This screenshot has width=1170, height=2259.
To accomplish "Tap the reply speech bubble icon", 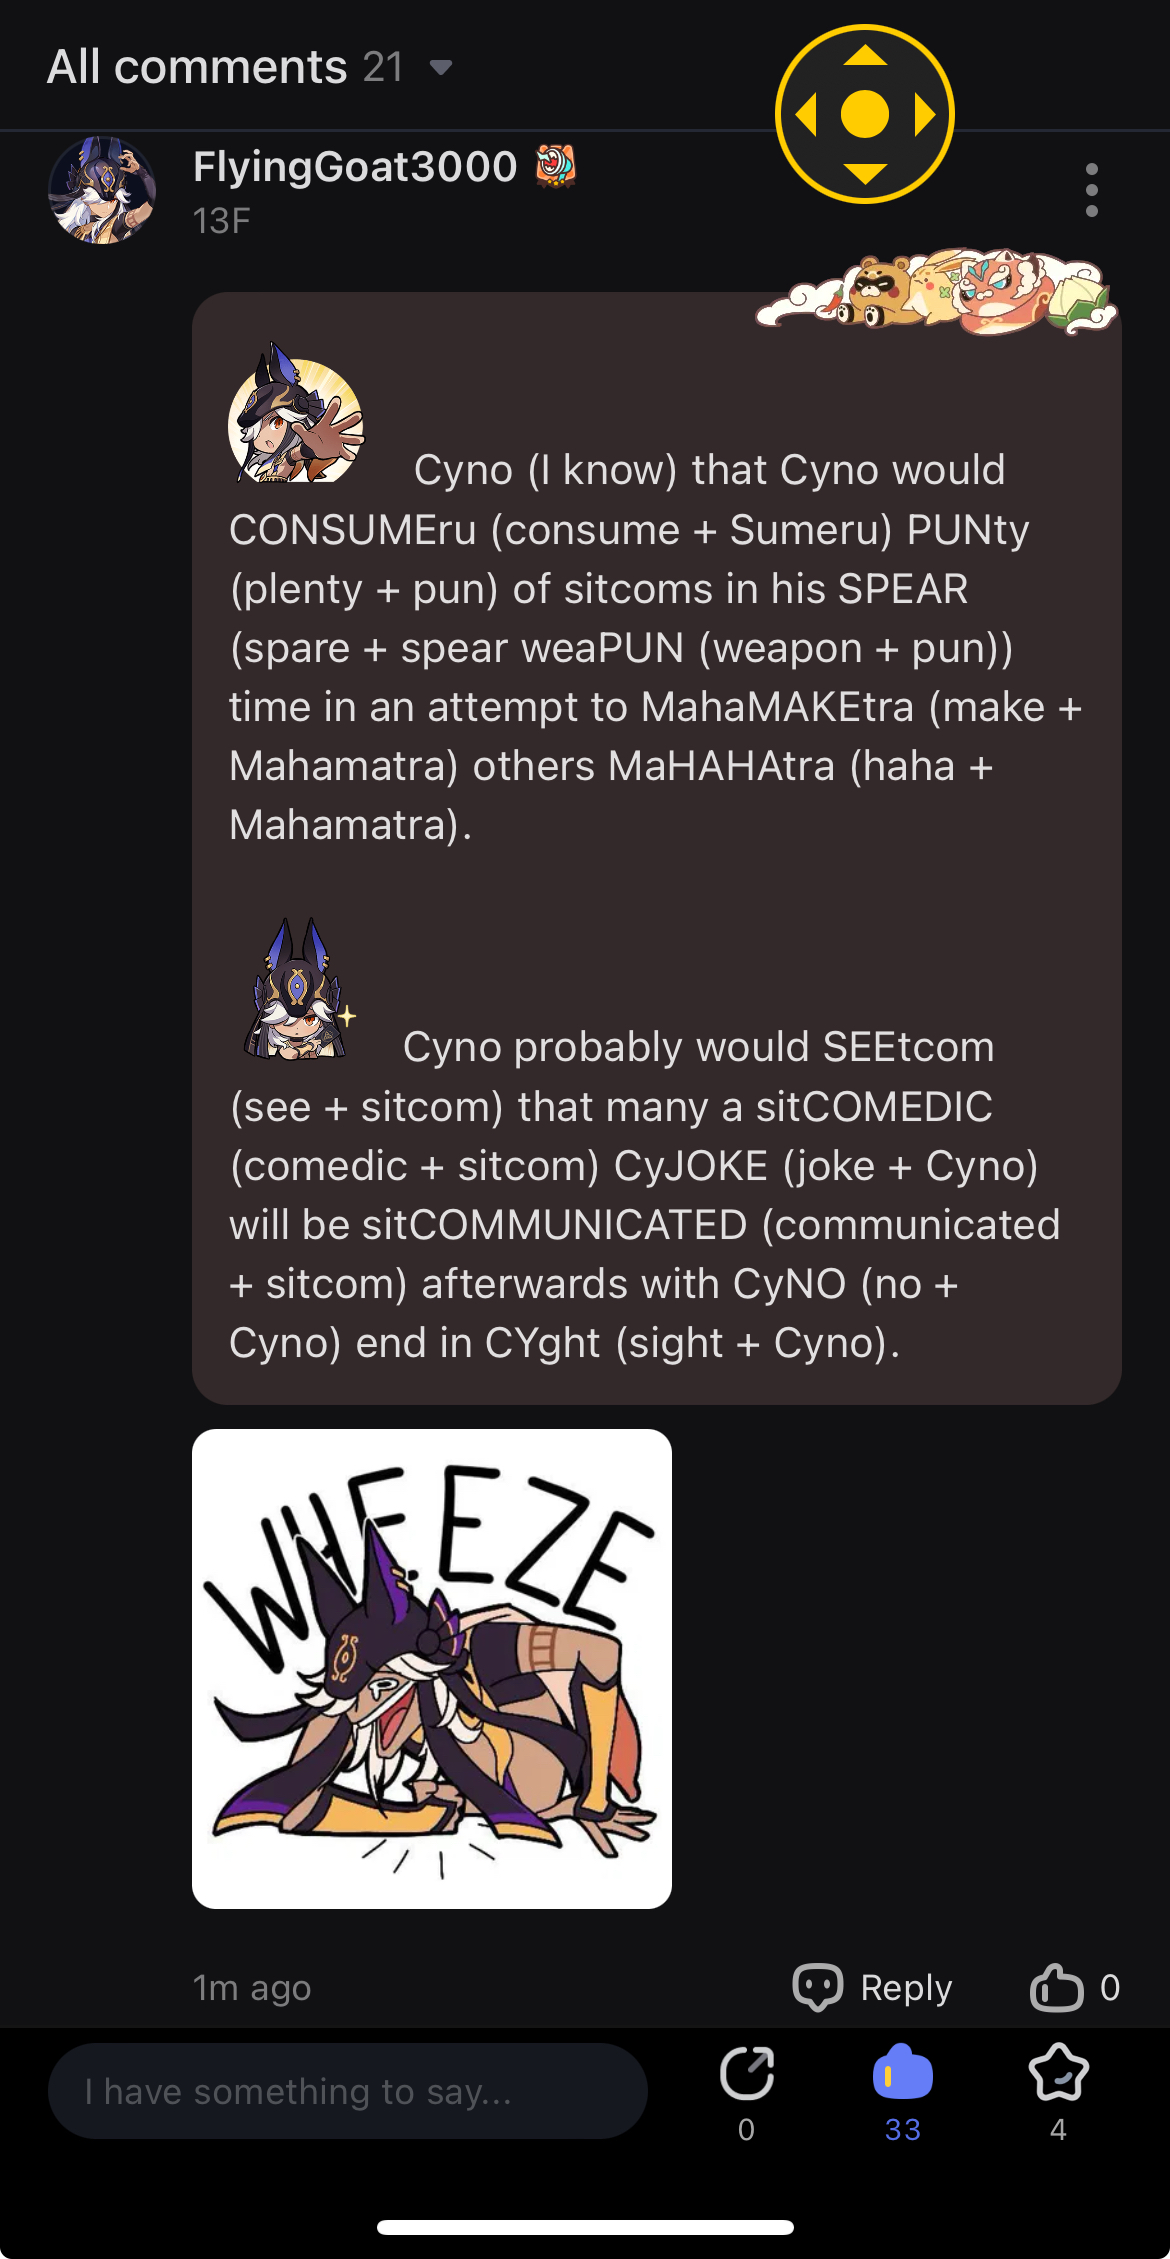I will point(818,1987).
